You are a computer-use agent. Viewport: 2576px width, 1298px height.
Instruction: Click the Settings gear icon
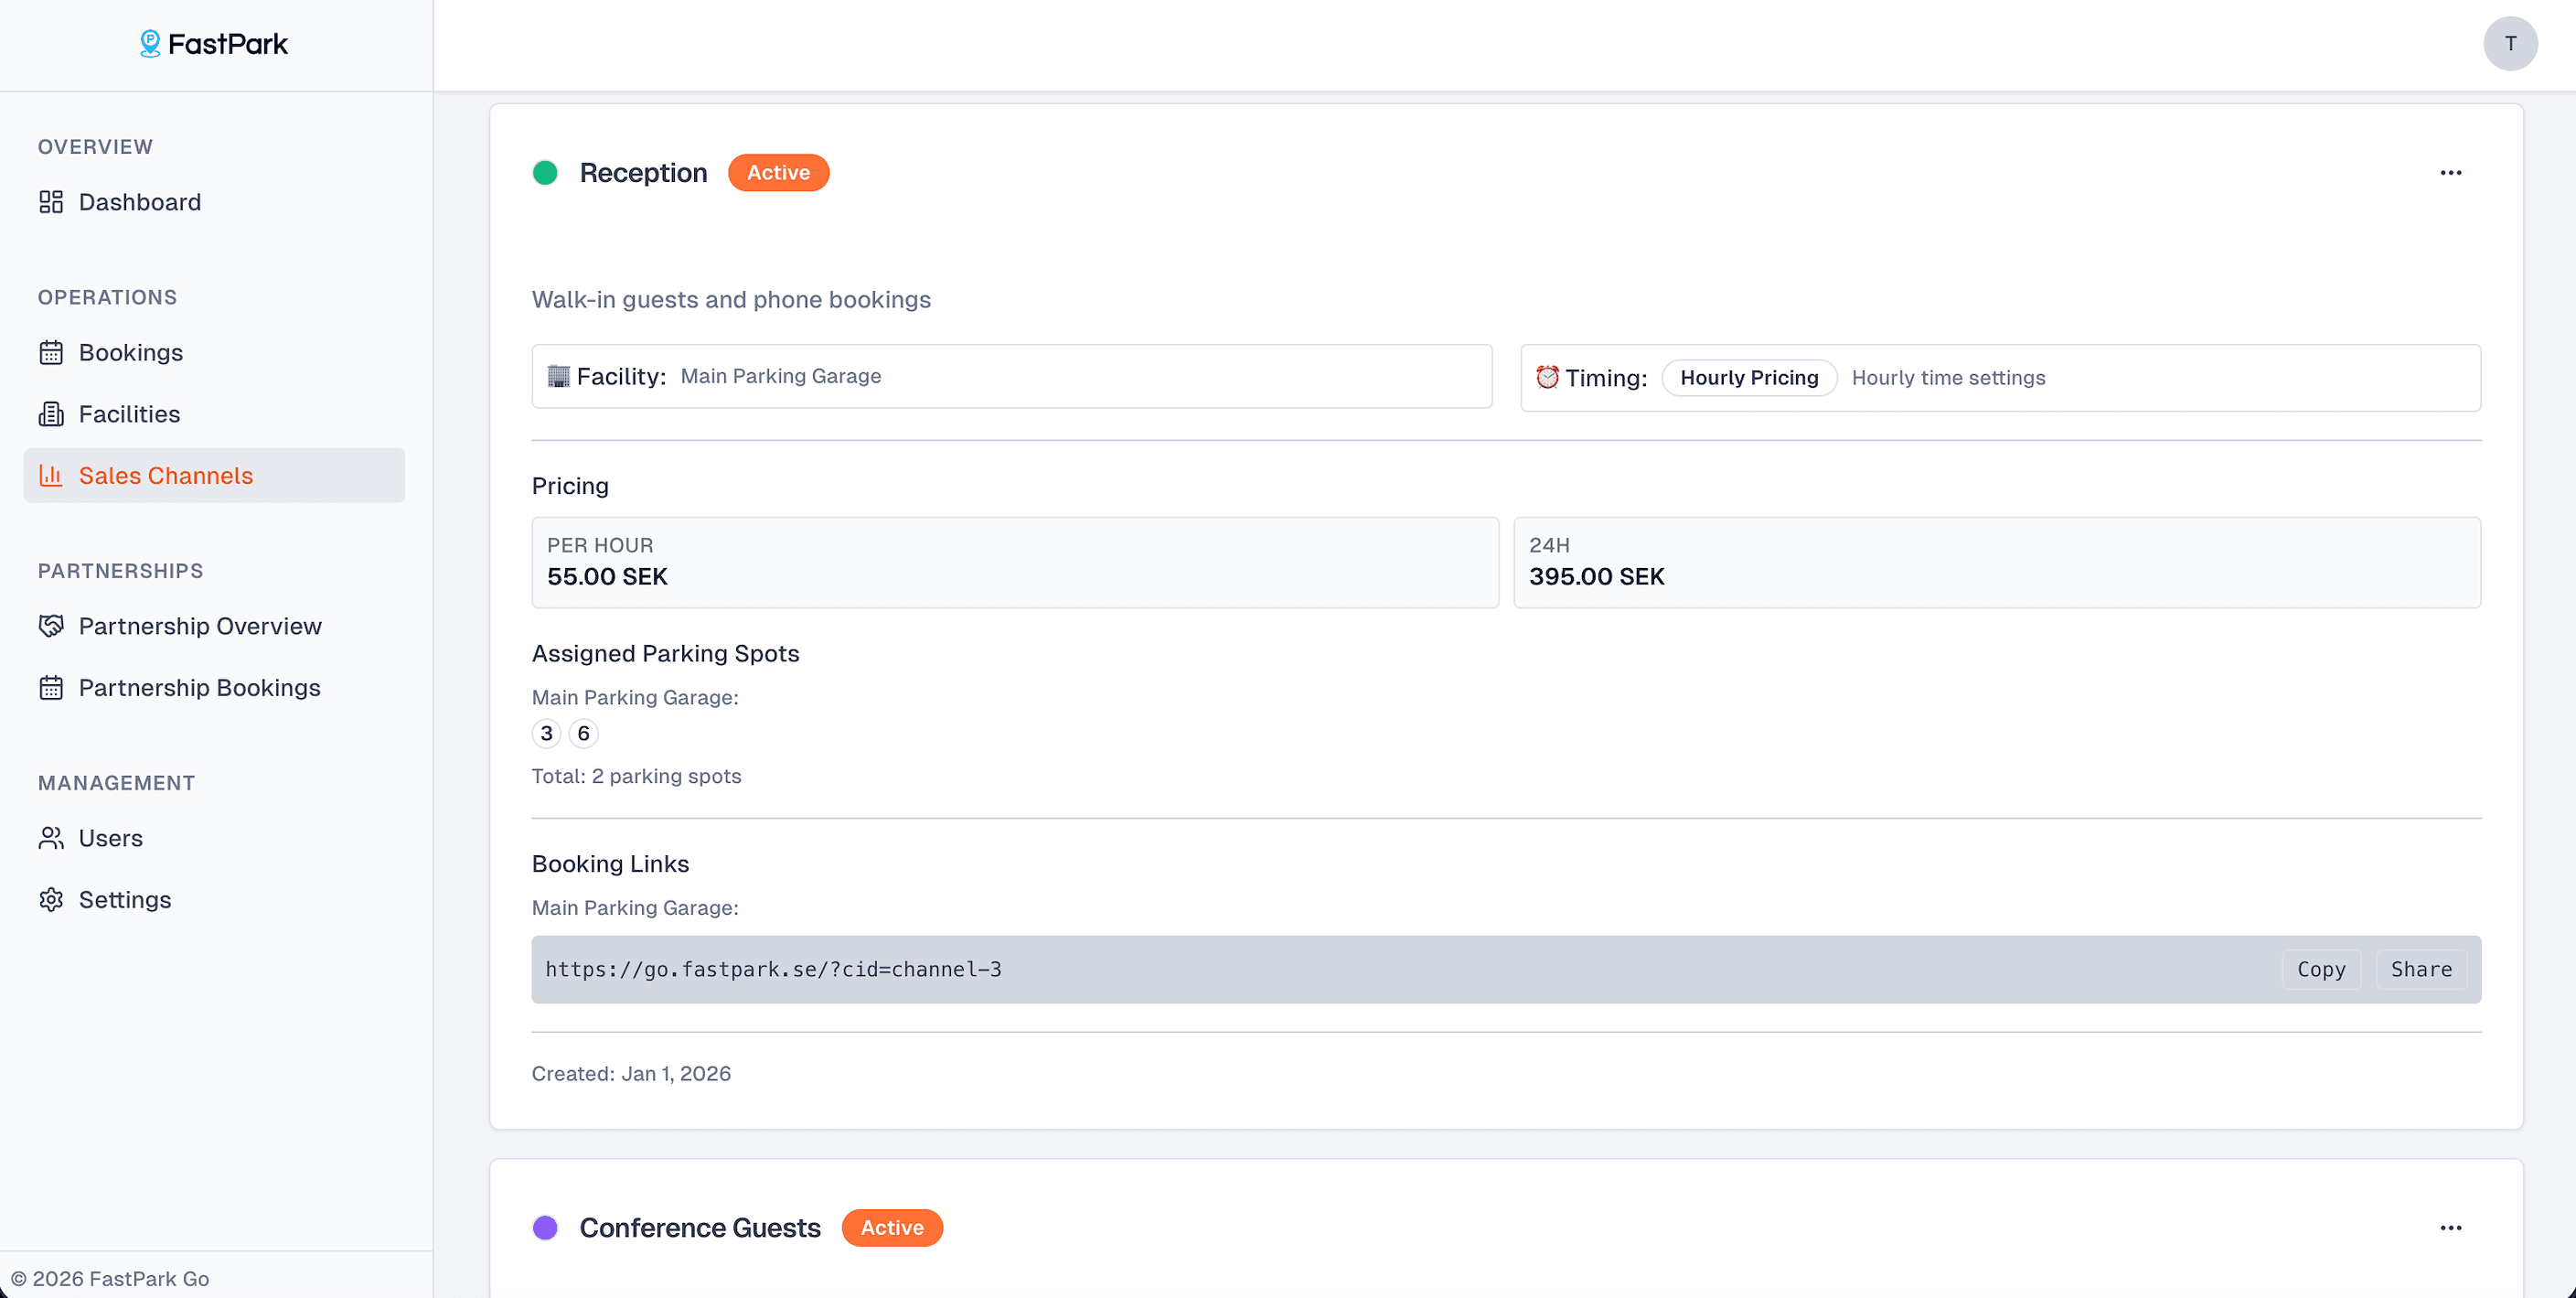51,900
